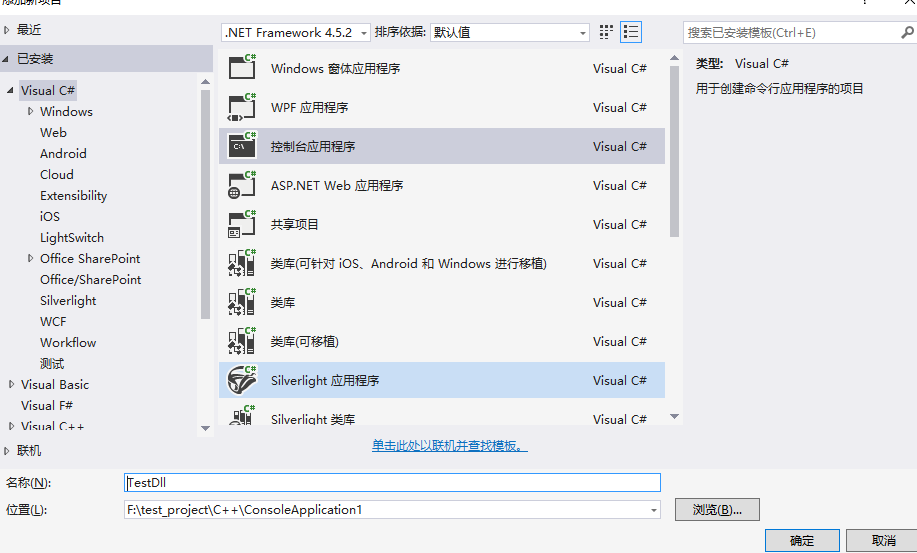Select the Cloud category

coord(57,175)
